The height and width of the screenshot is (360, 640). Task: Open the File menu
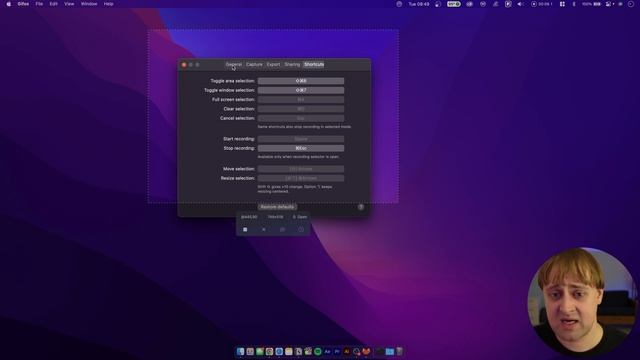[39, 4]
